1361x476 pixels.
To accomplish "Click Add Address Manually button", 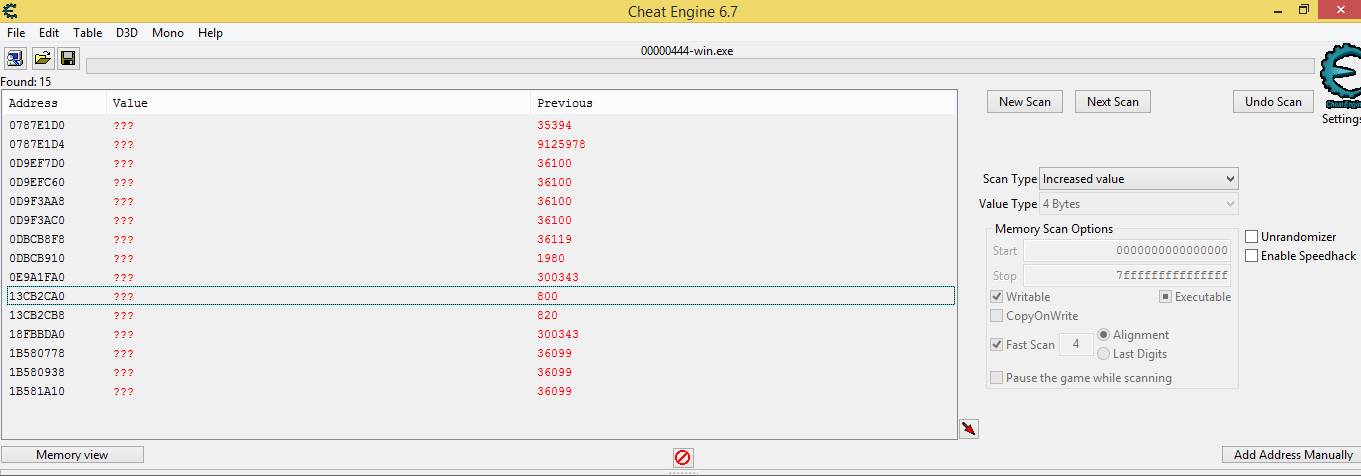I will pos(1293,455).
